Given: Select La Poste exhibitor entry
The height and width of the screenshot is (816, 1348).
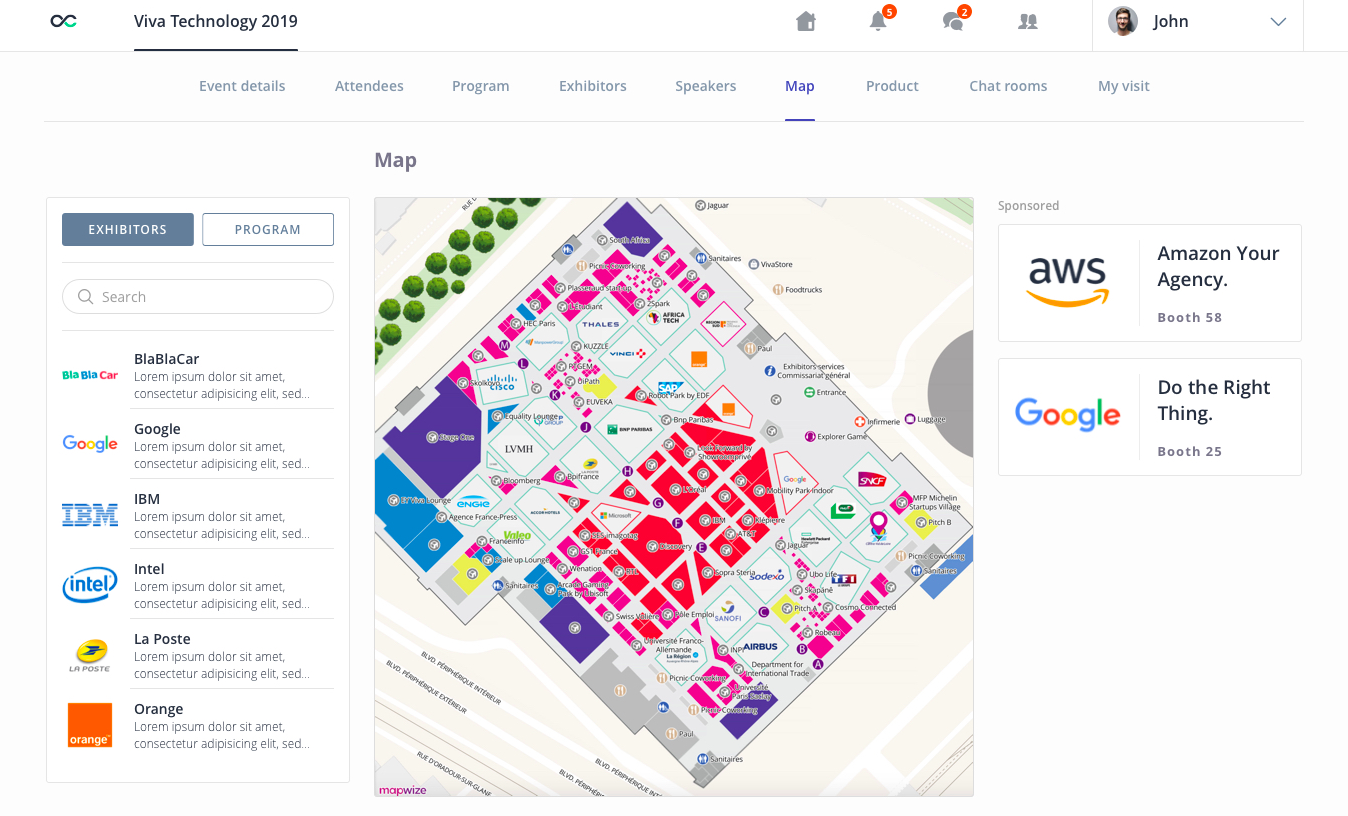Looking at the screenshot, I should tap(198, 655).
